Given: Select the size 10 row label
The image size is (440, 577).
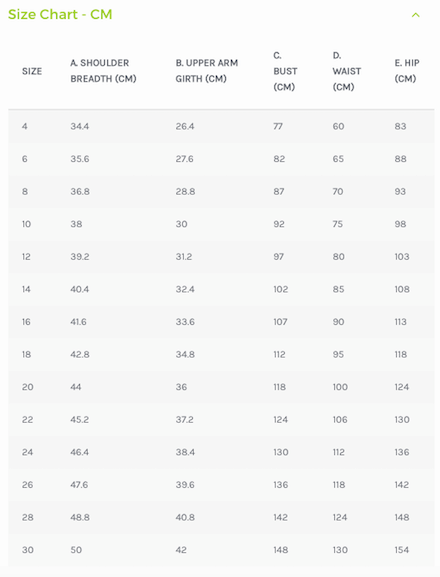Looking at the screenshot, I should point(26,224).
